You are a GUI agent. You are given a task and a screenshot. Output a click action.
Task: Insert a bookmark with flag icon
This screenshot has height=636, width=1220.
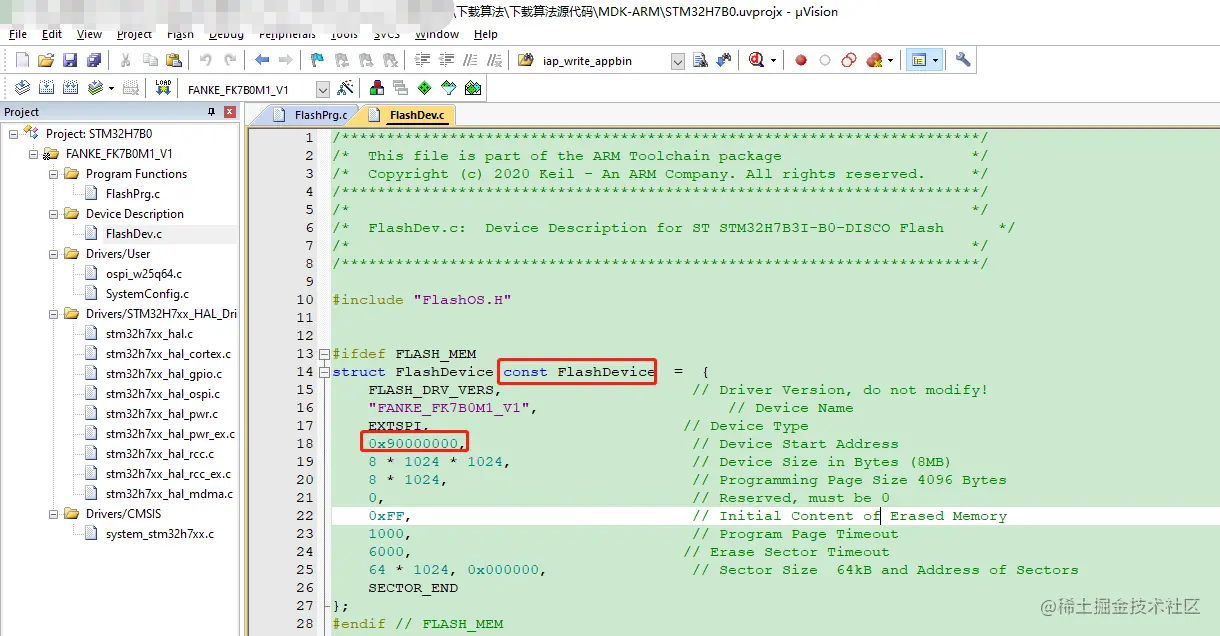[318, 60]
